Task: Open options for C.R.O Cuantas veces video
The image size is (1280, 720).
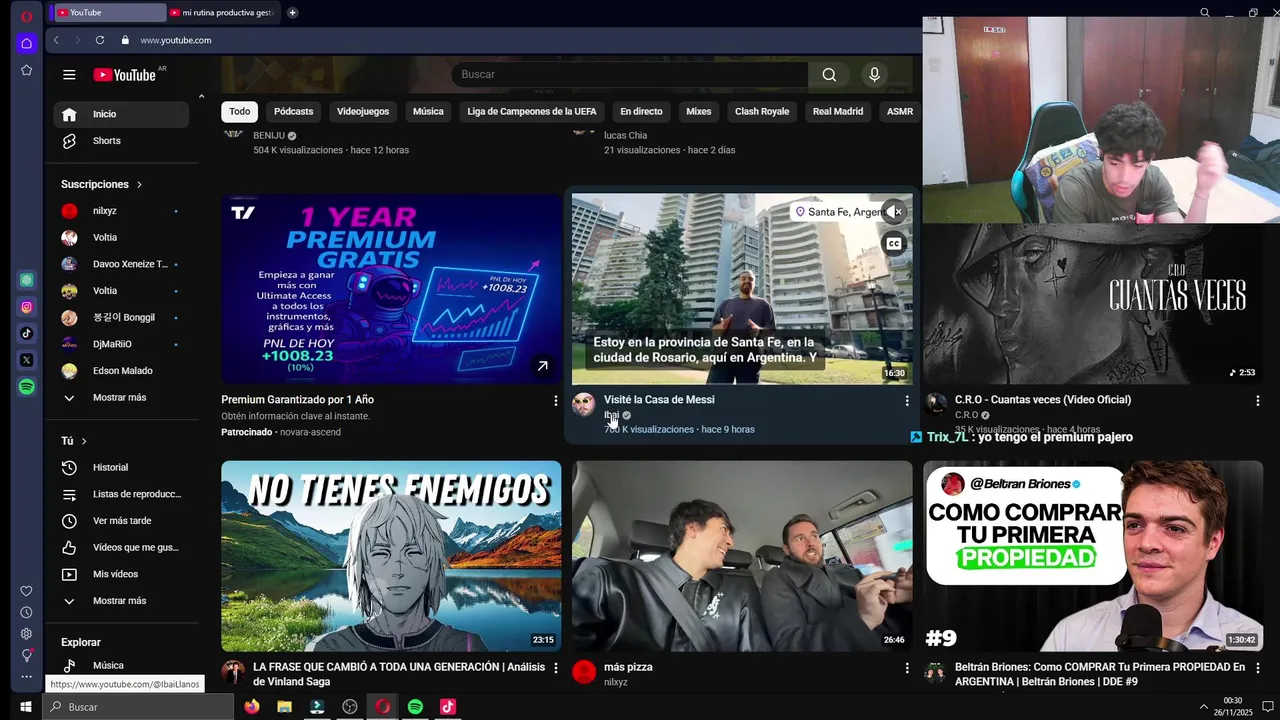Action: 1258,401
